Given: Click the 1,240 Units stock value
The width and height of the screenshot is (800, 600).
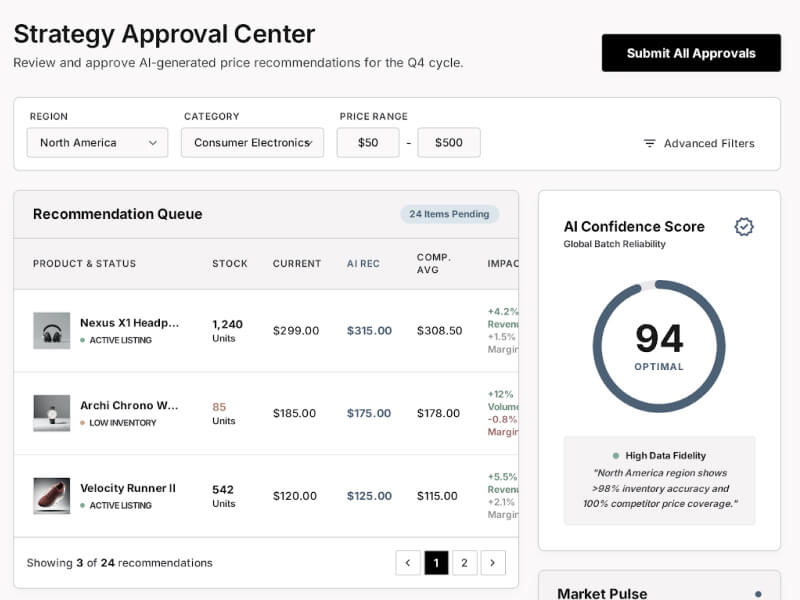Looking at the screenshot, I should click(228, 331).
